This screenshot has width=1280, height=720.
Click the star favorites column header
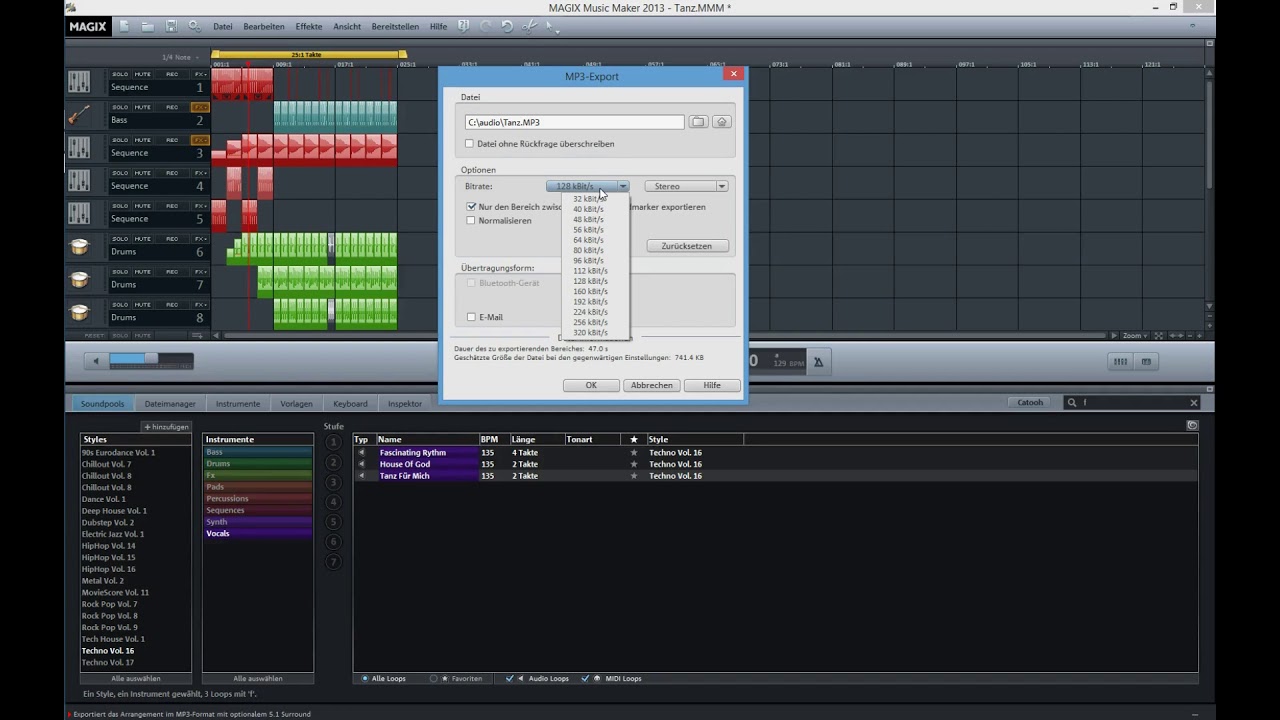(x=633, y=439)
